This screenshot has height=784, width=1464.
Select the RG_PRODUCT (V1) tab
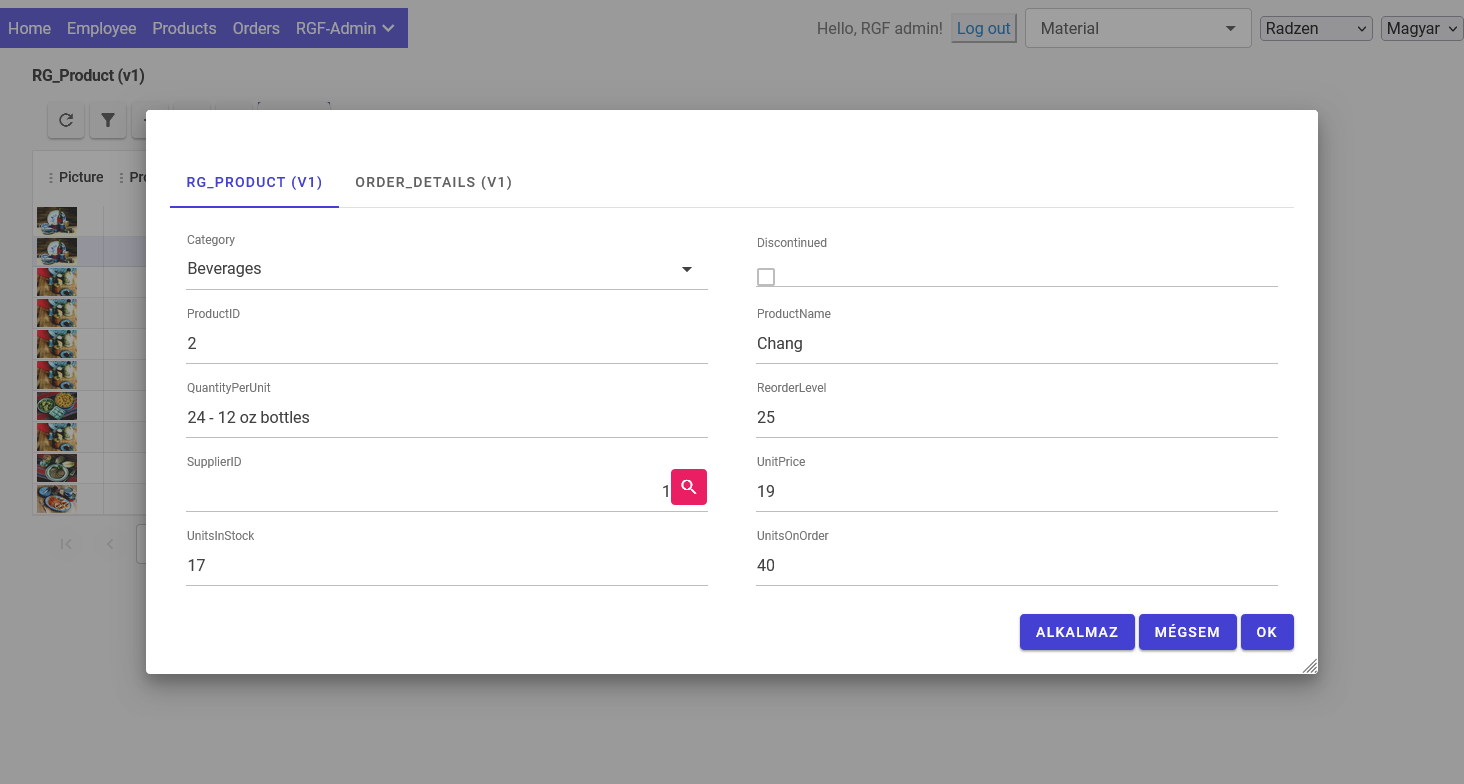pos(254,182)
